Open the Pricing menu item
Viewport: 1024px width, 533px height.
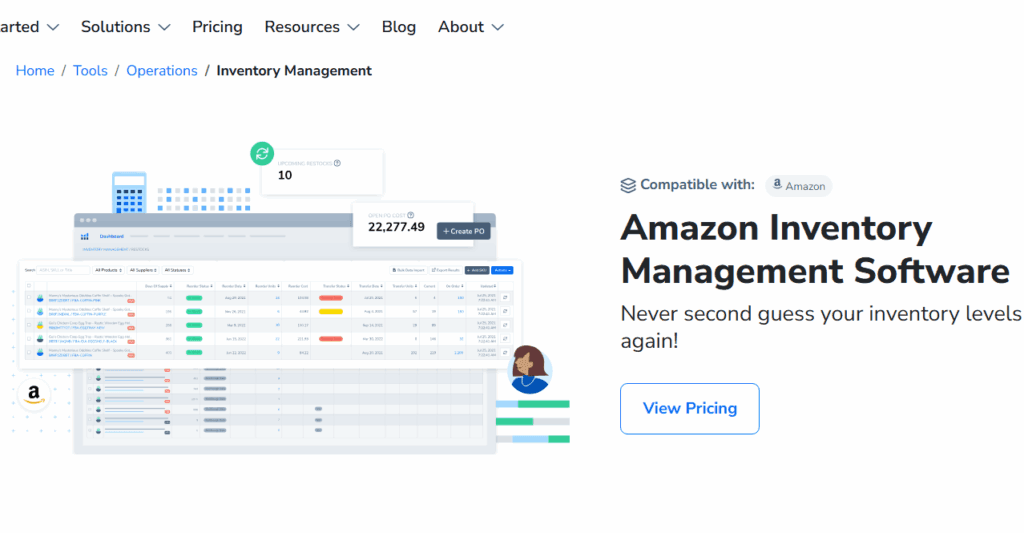(217, 27)
